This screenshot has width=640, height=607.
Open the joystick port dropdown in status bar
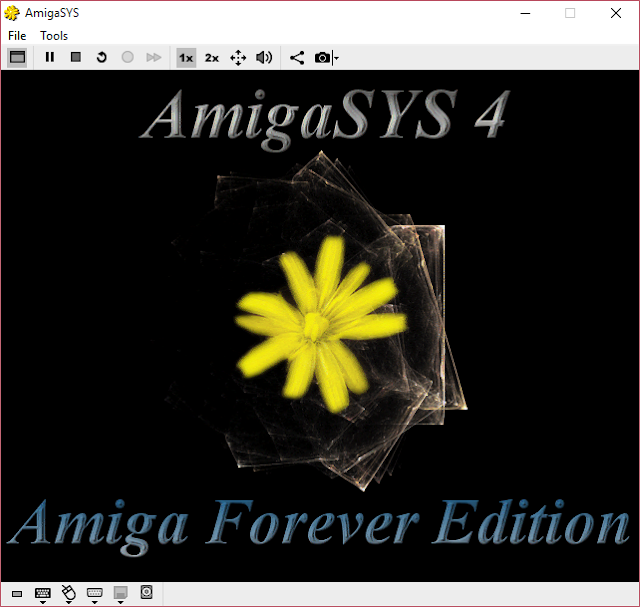click(95, 594)
